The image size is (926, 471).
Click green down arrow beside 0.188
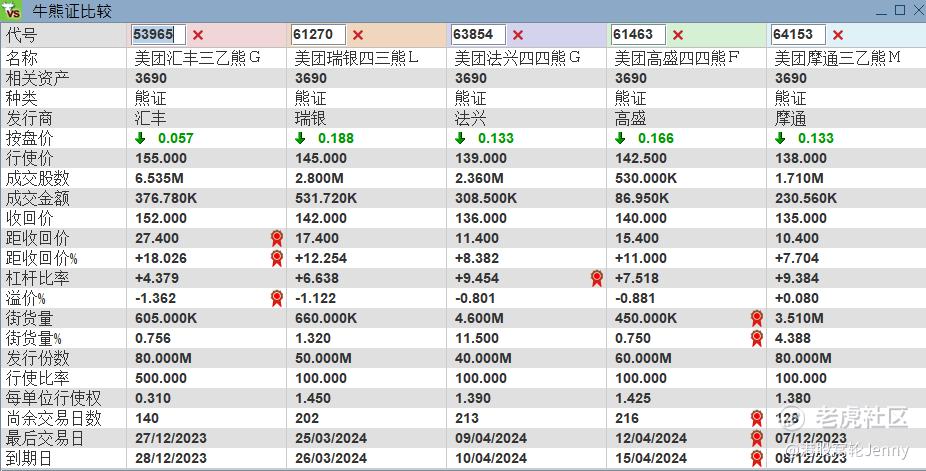[x=300, y=138]
